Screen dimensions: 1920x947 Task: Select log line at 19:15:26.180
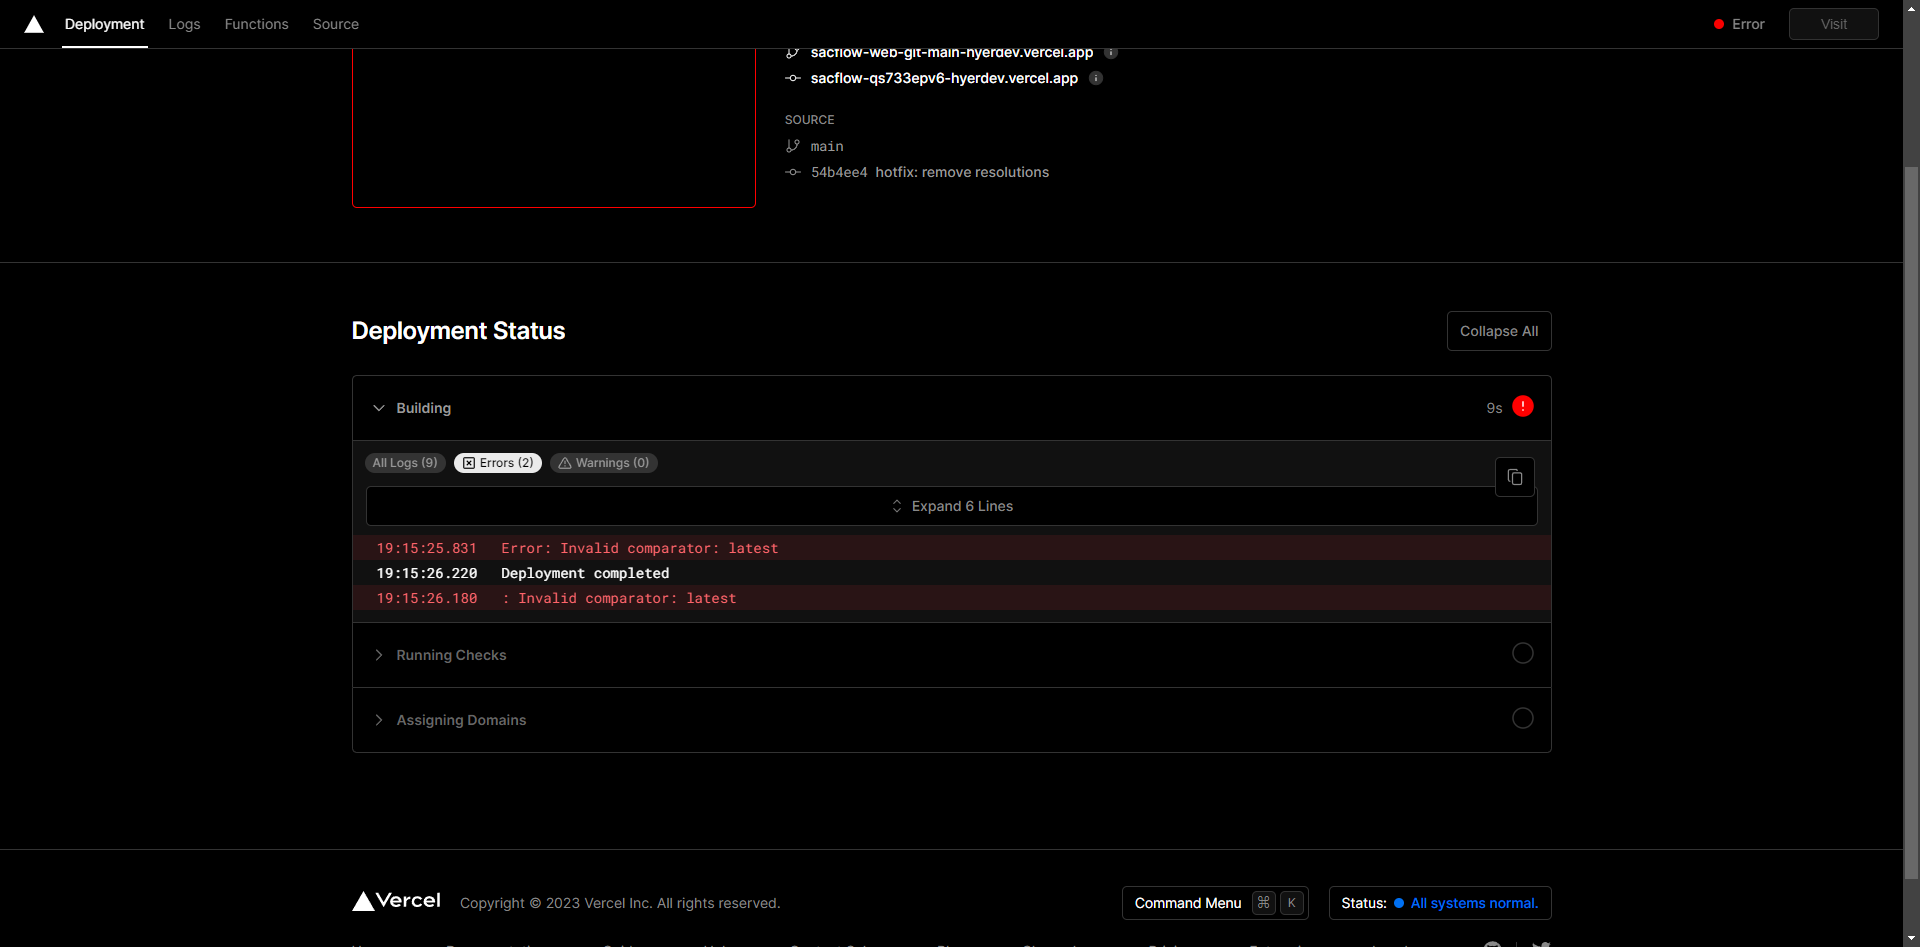coord(951,598)
